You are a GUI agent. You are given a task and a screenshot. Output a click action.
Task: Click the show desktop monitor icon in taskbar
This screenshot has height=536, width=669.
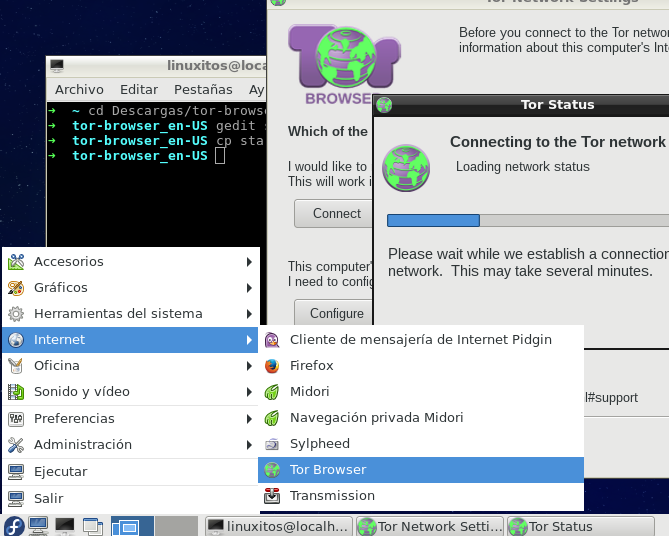click(x=38, y=526)
